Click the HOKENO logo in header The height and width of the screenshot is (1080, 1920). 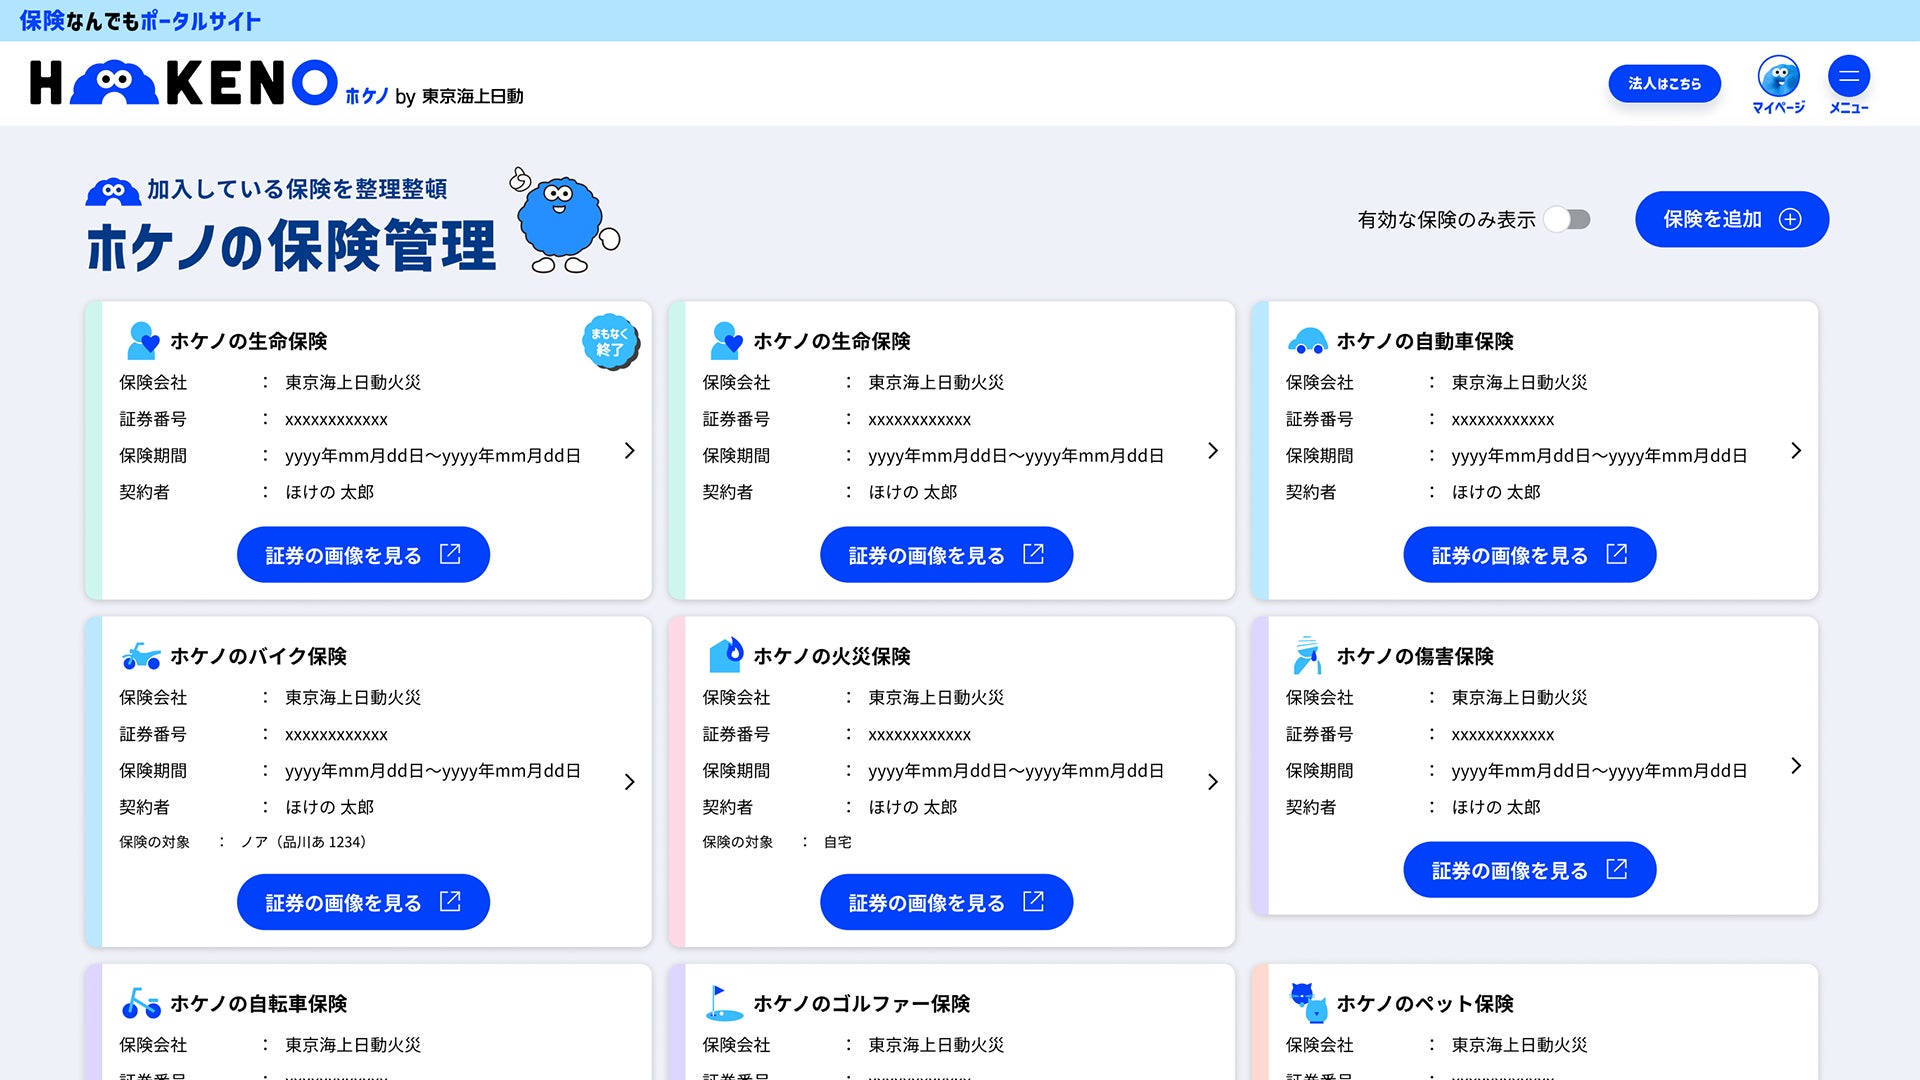tap(184, 83)
